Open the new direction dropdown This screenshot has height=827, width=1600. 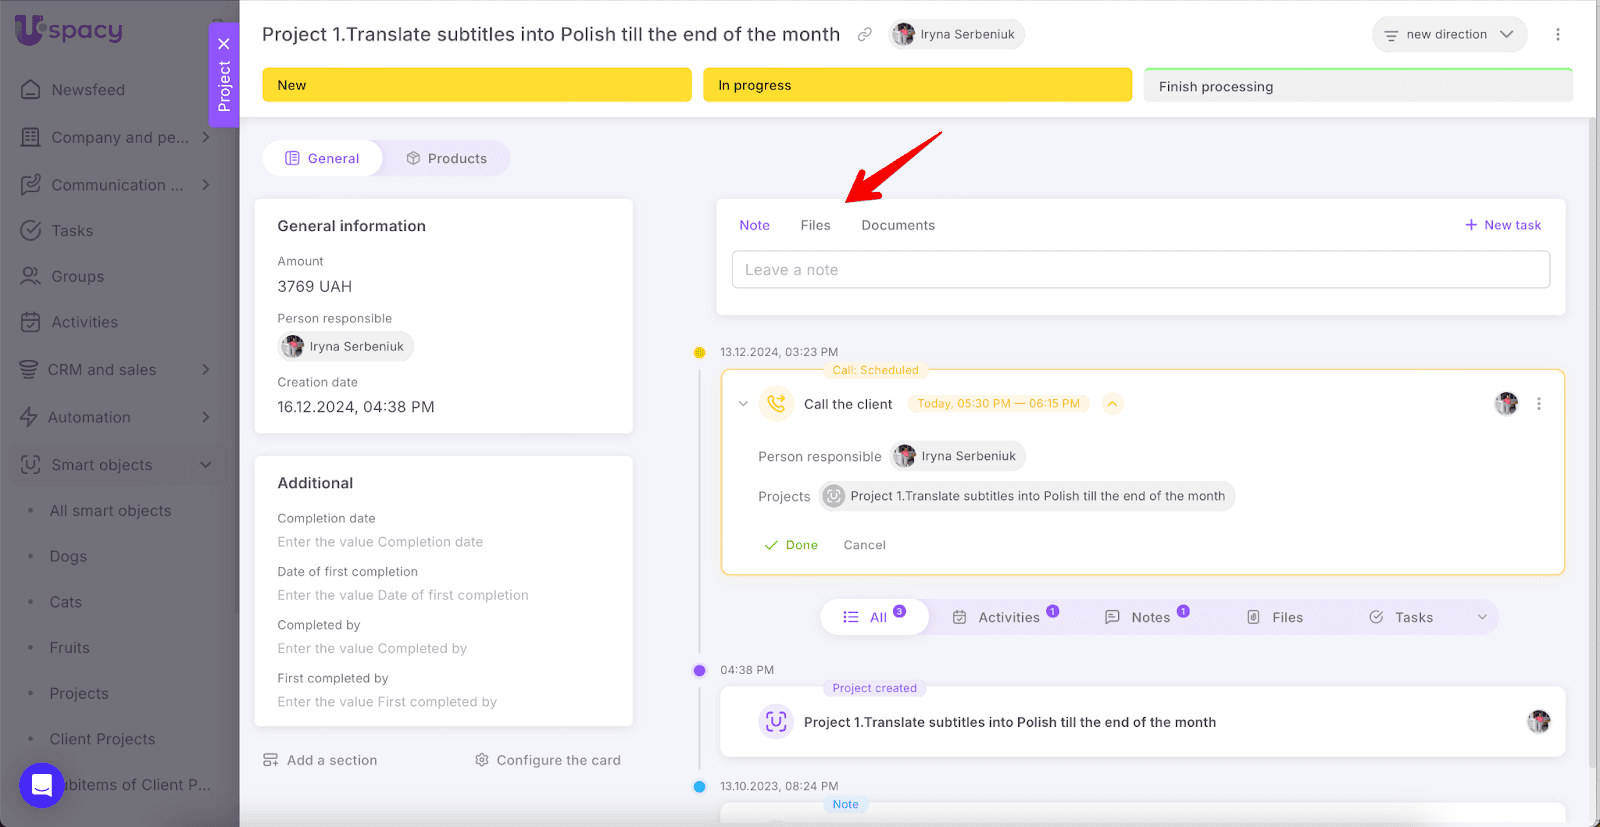coord(1449,35)
